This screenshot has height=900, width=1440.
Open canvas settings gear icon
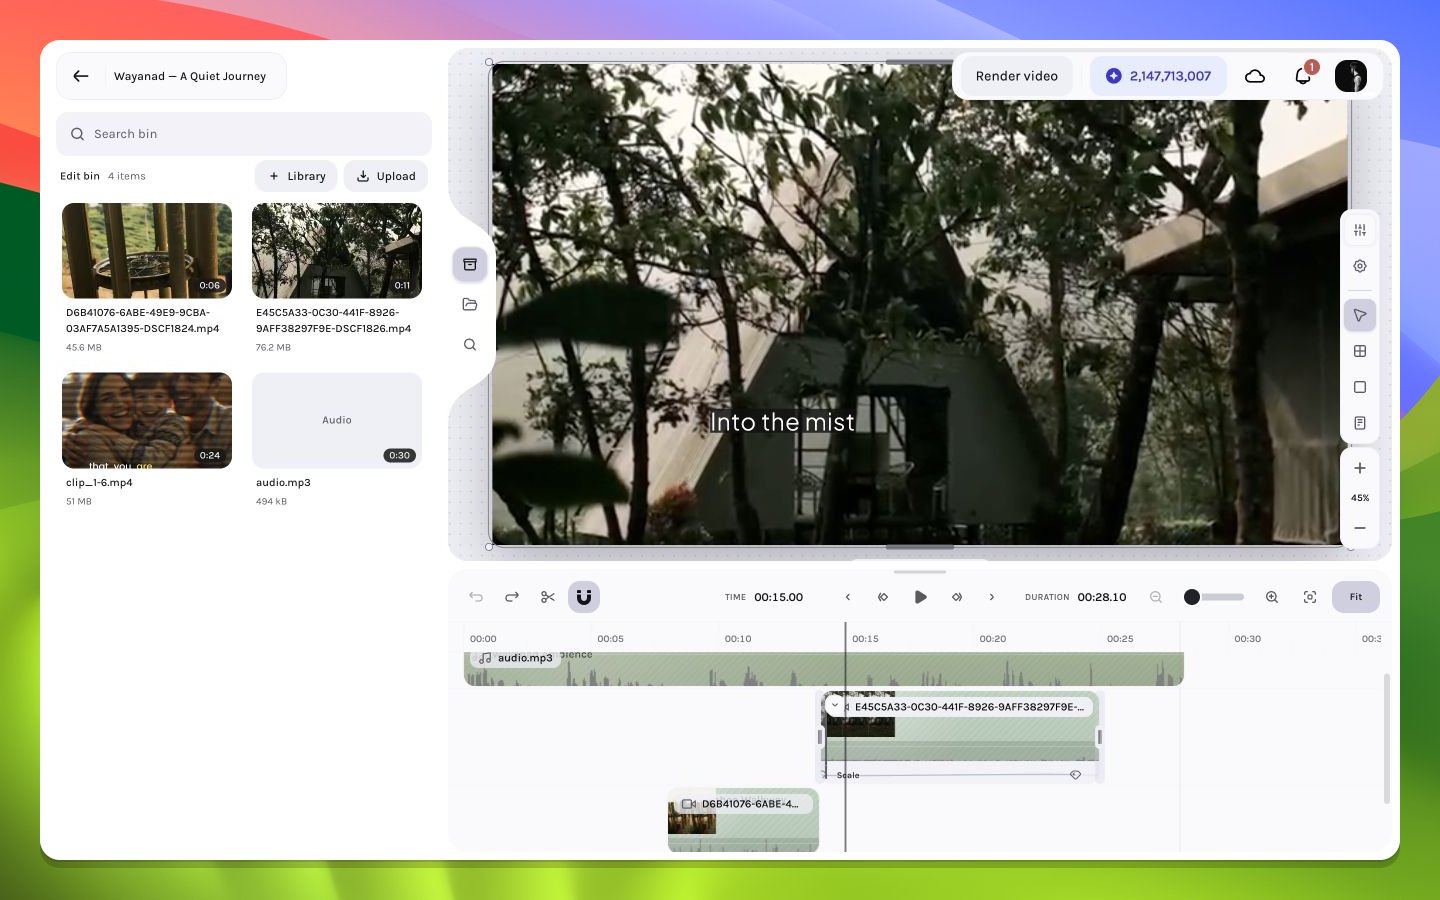pyautogui.click(x=1360, y=266)
